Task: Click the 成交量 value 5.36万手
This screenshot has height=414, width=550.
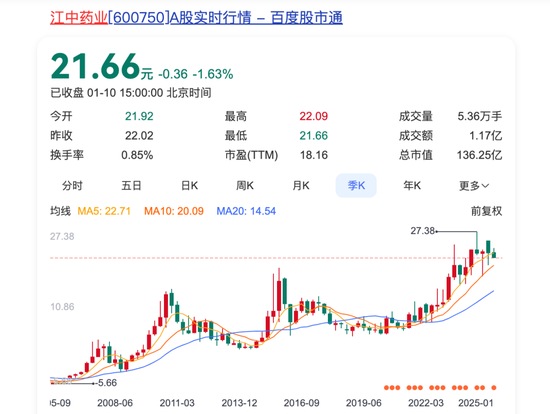Action: [479, 116]
